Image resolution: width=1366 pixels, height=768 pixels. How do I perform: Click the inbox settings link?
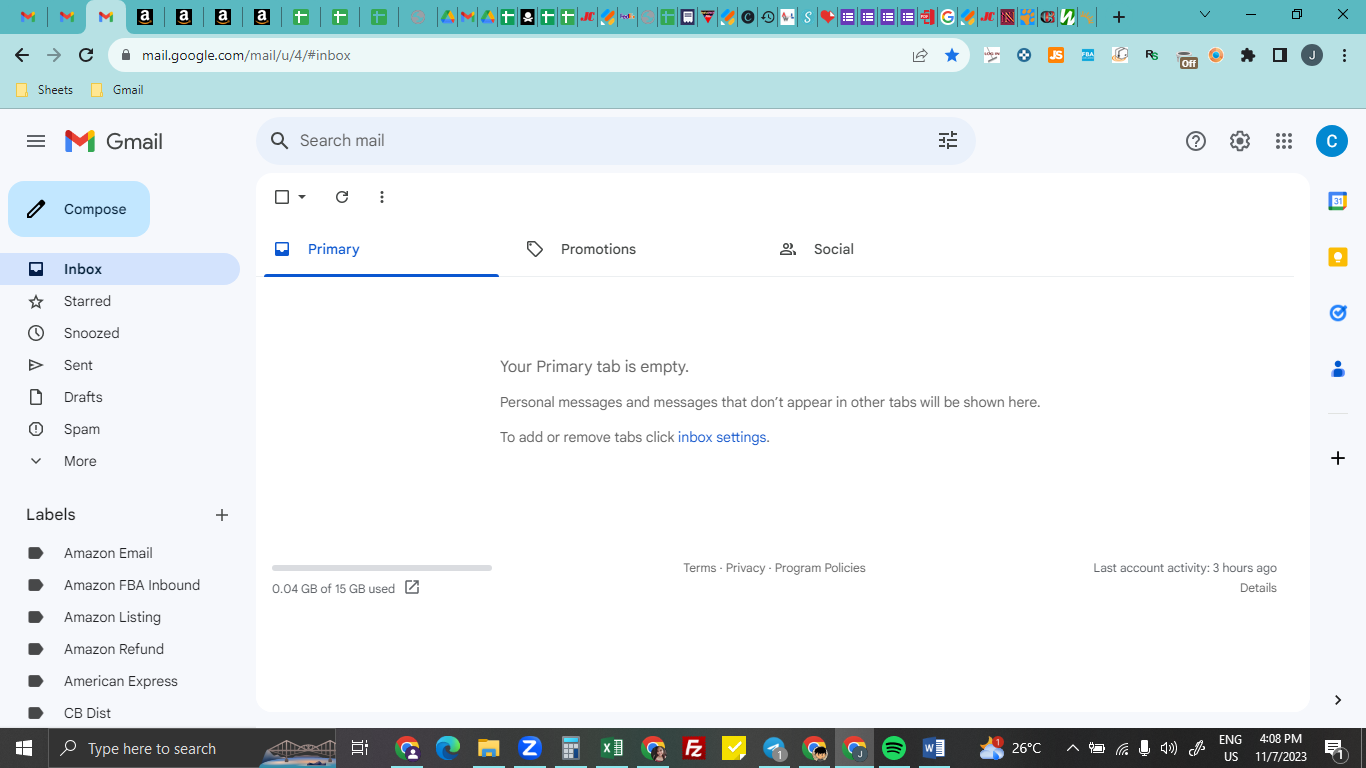722,437
